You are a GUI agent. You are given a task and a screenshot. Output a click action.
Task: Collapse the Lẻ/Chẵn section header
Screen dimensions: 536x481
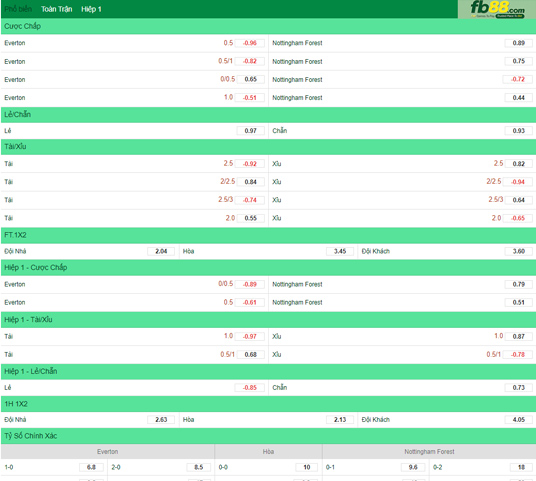point(268,115)
